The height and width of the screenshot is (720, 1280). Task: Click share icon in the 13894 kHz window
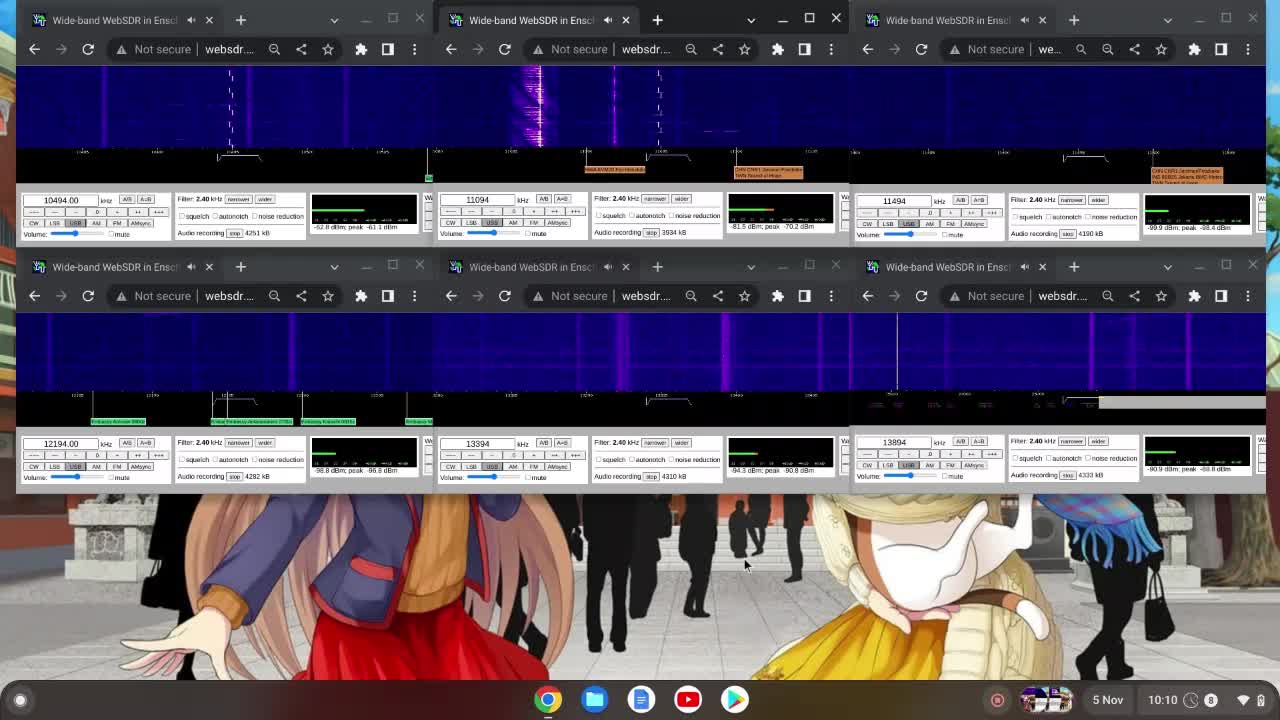tap(1134, 296)
